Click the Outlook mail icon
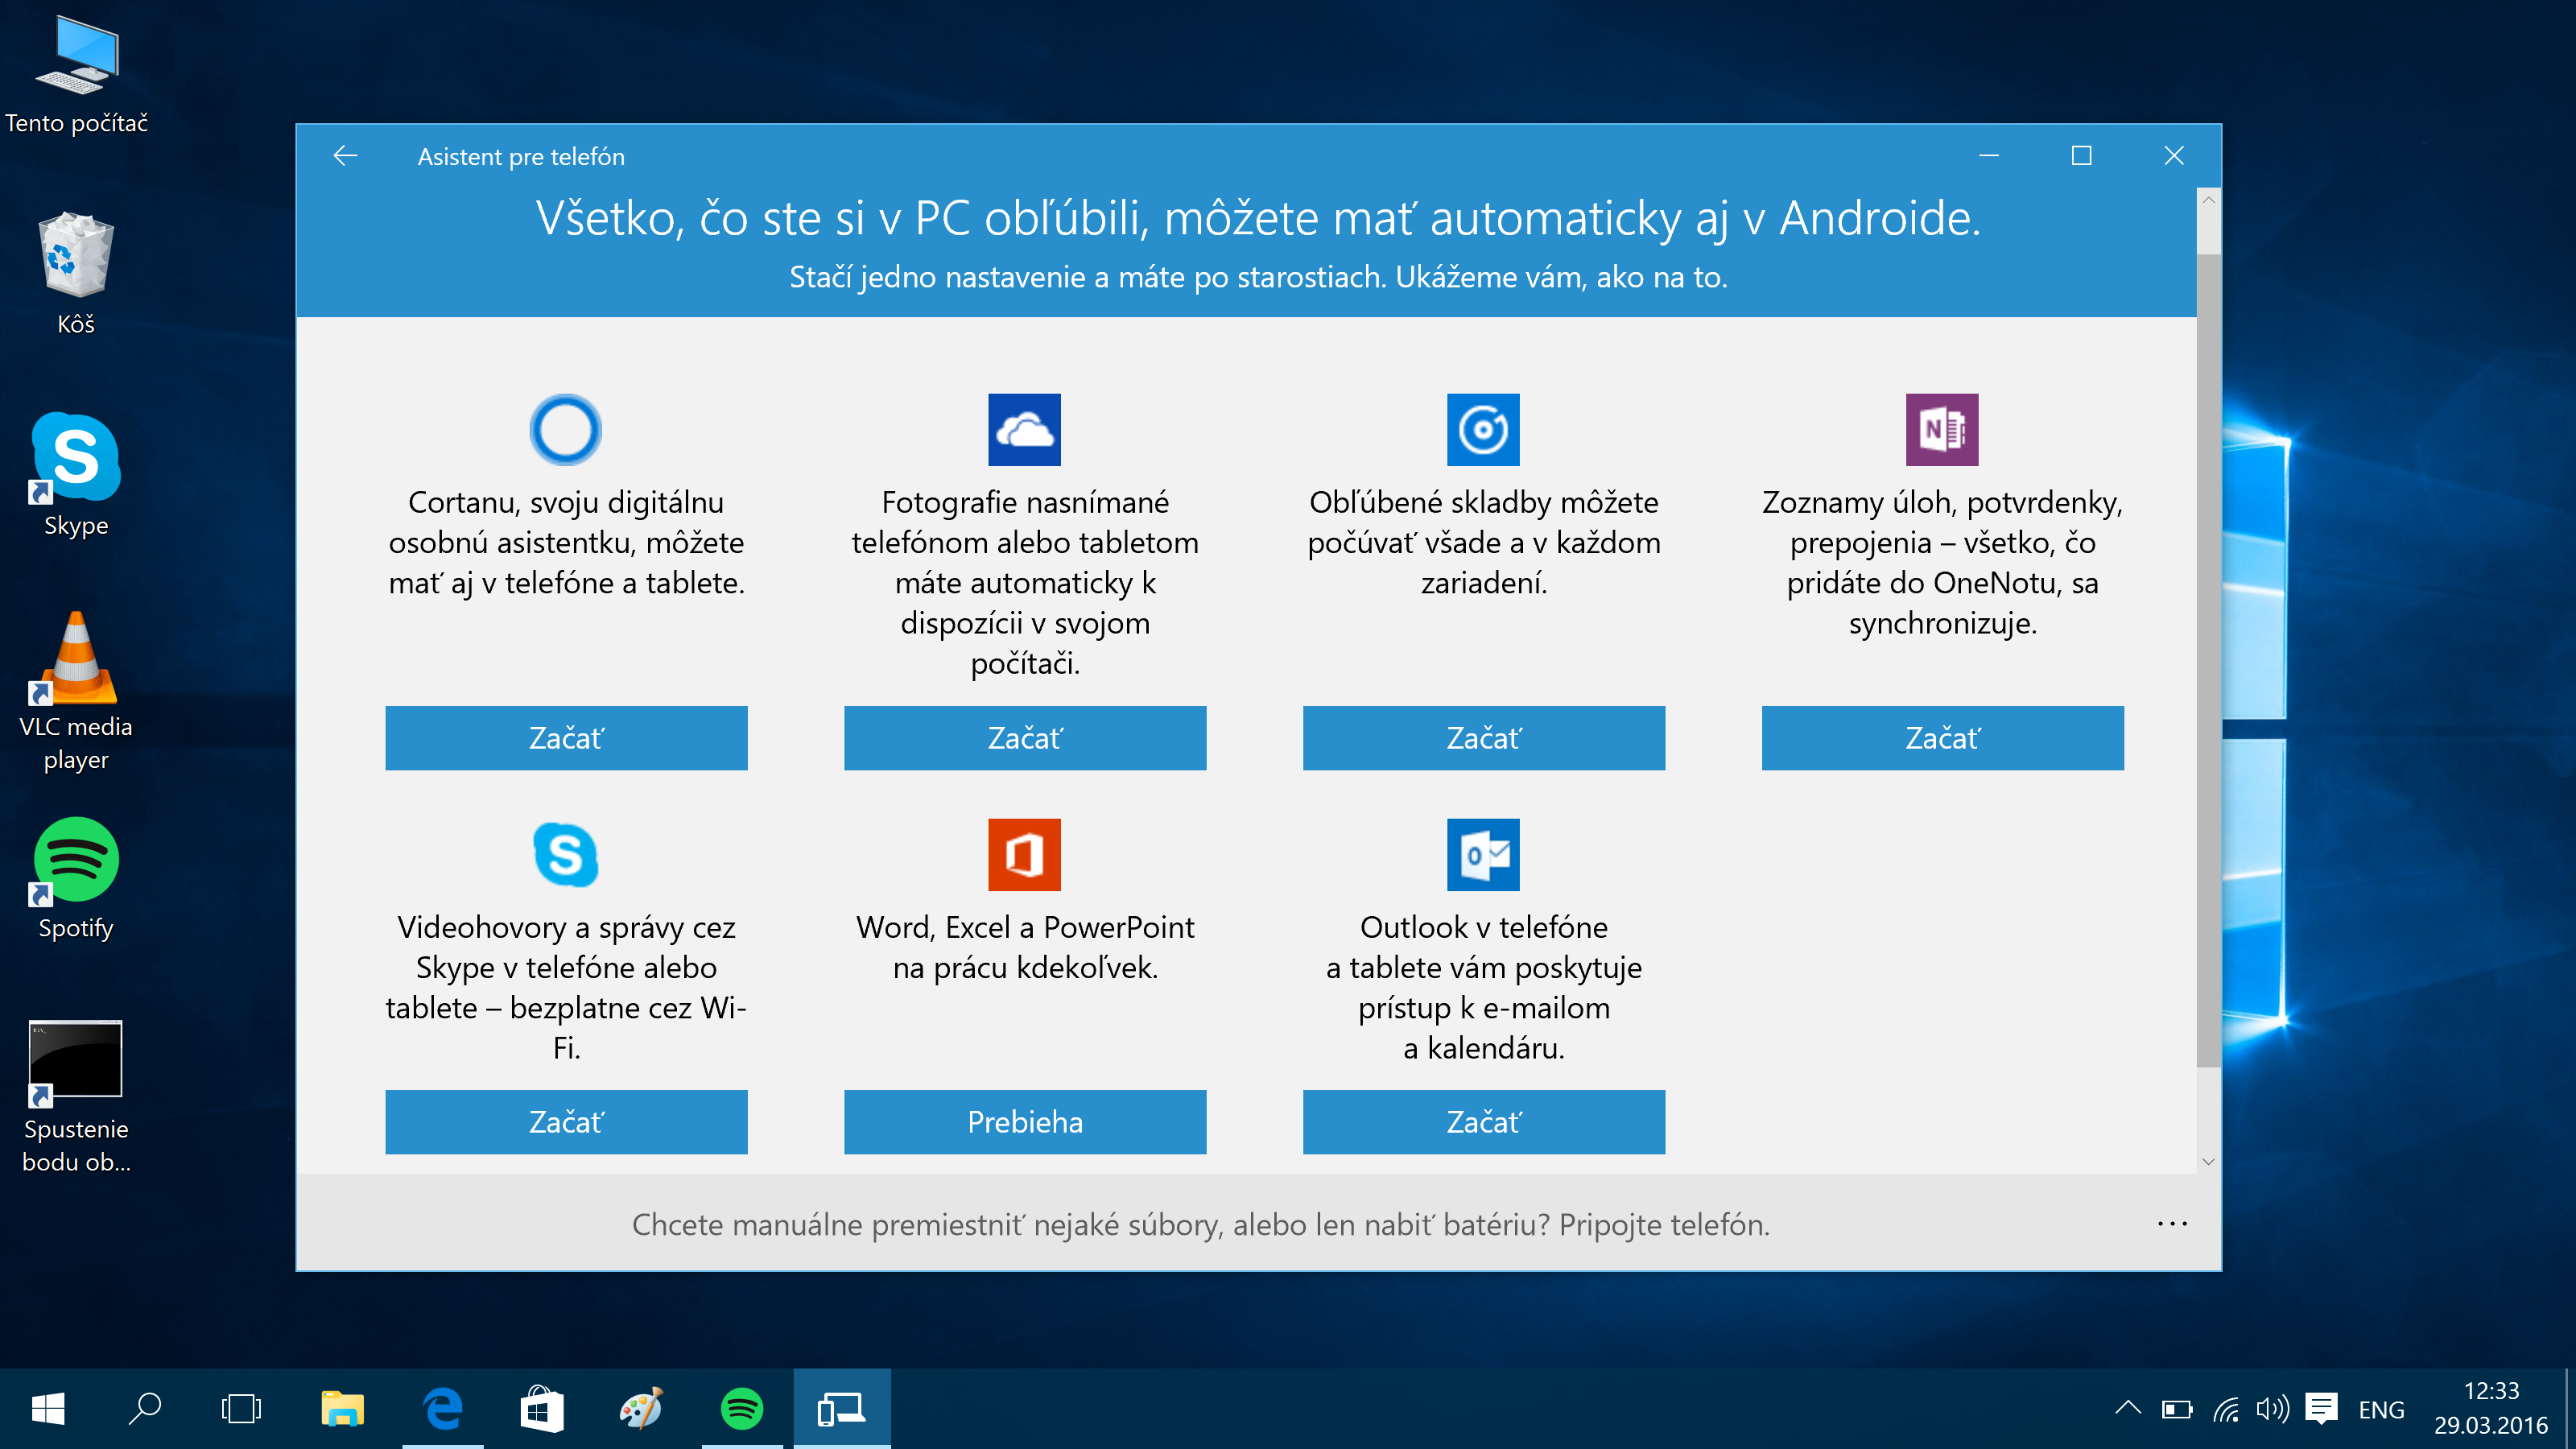The width and height of the screenshot is (2576, 1449). 1483,855
